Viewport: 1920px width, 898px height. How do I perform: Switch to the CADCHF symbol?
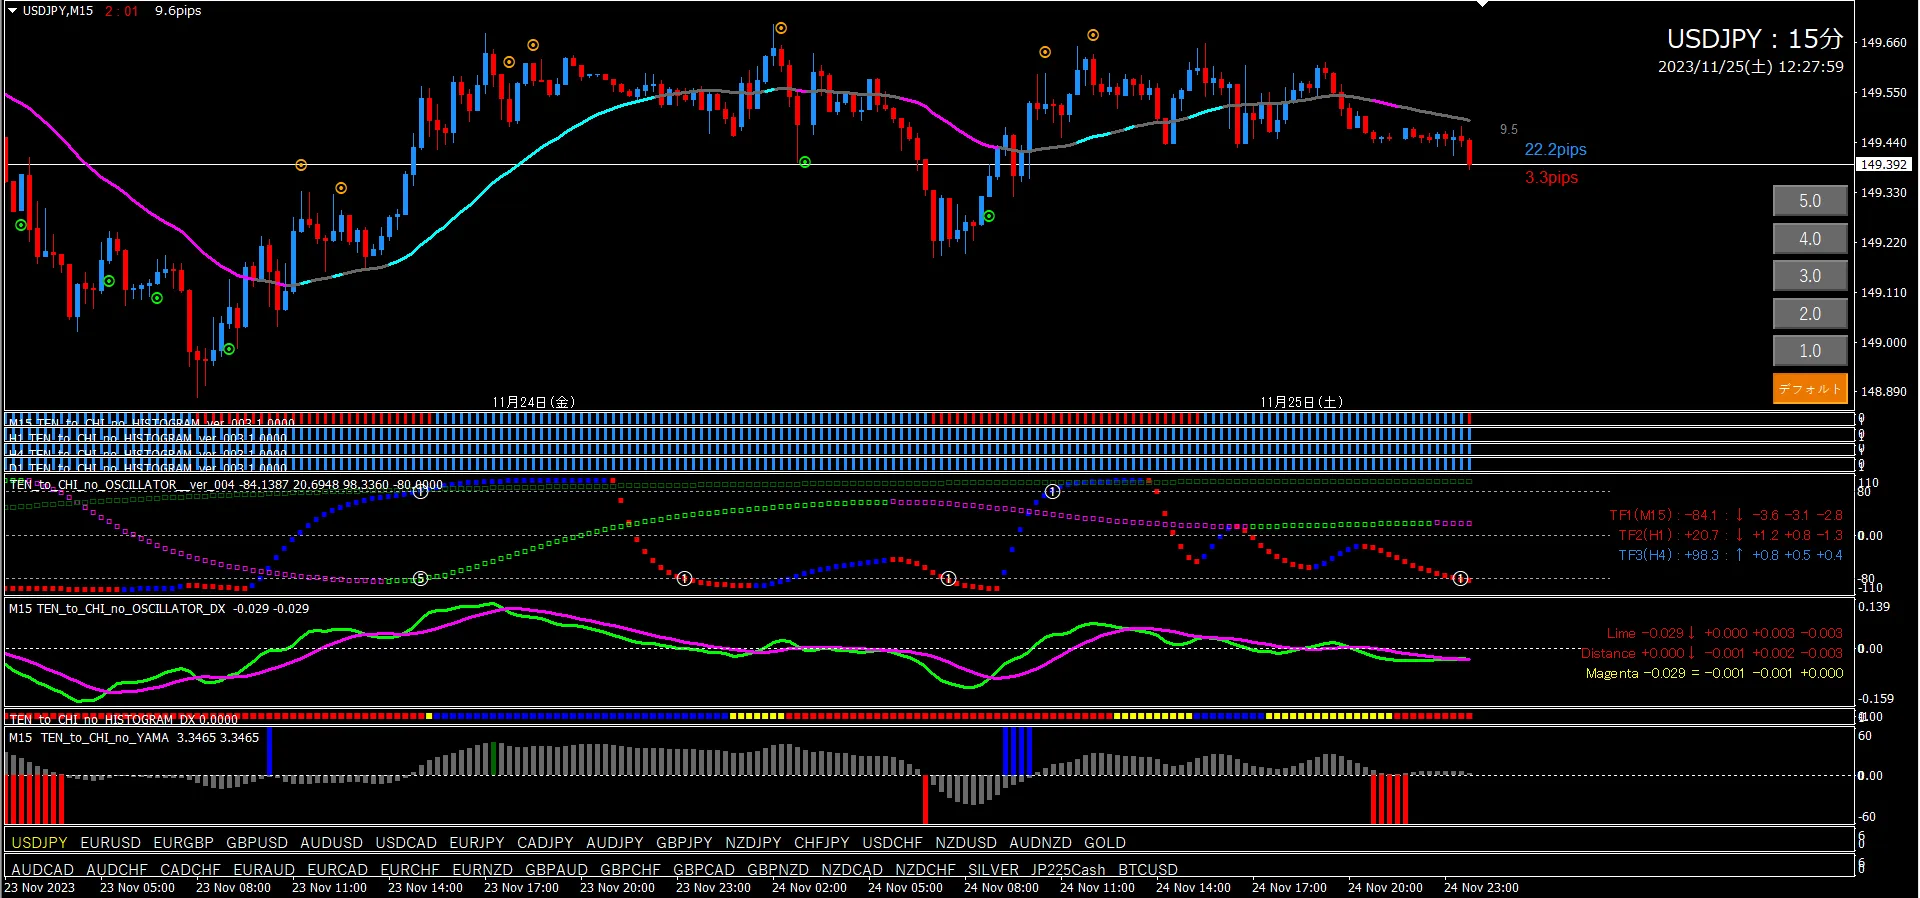[x=190, y=870]
